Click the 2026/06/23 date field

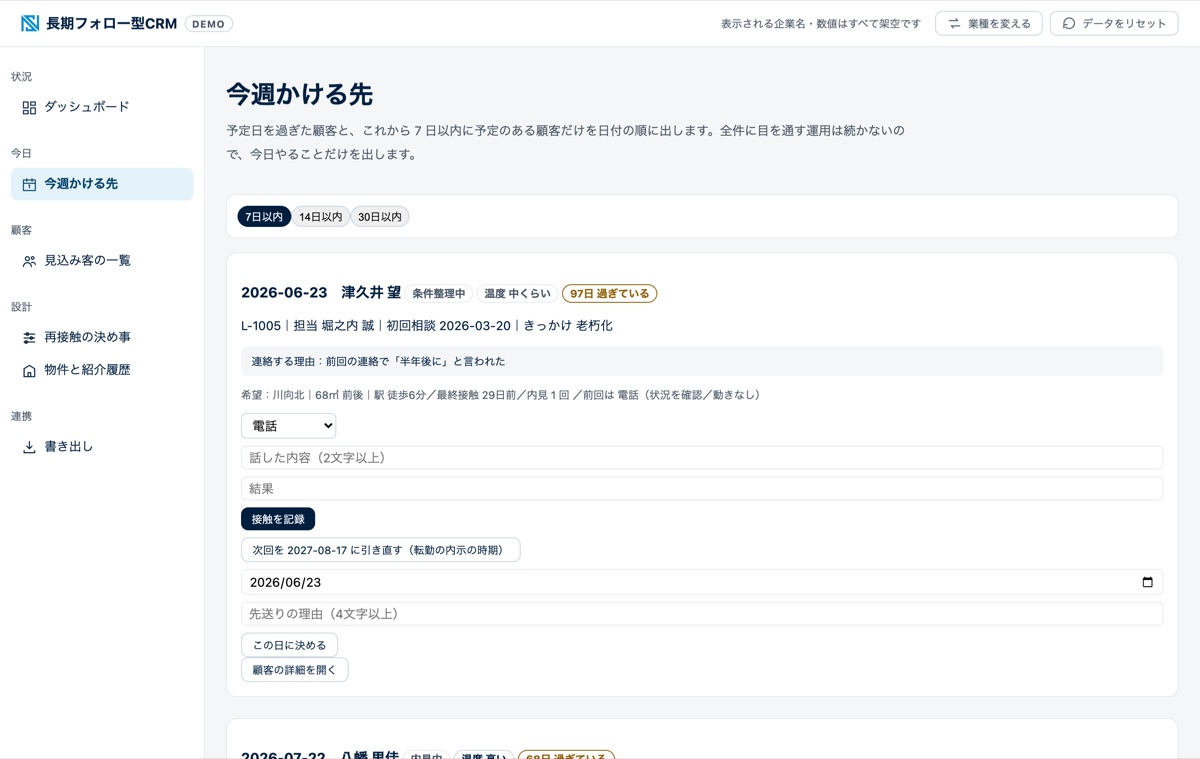[702, 582]
